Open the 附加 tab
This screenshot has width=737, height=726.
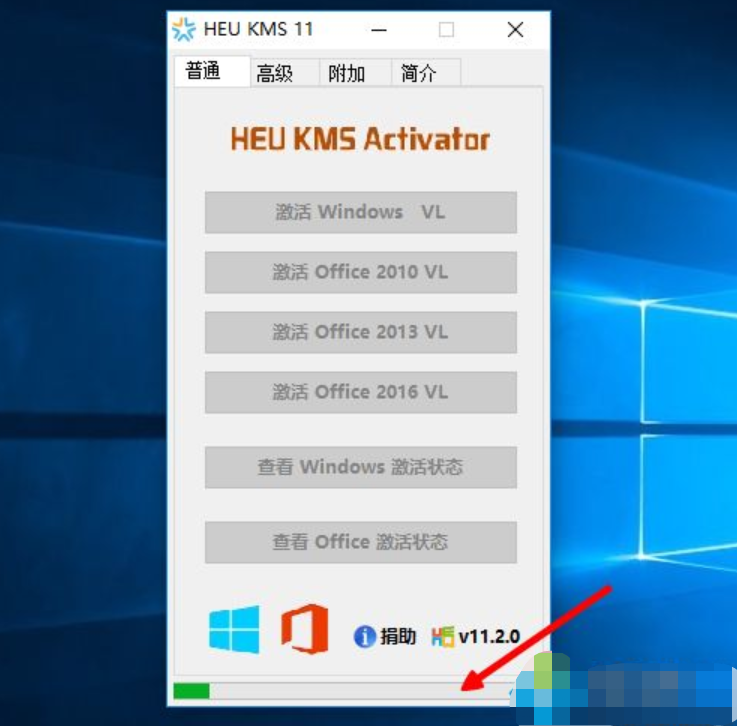click(x=356, y=73)
